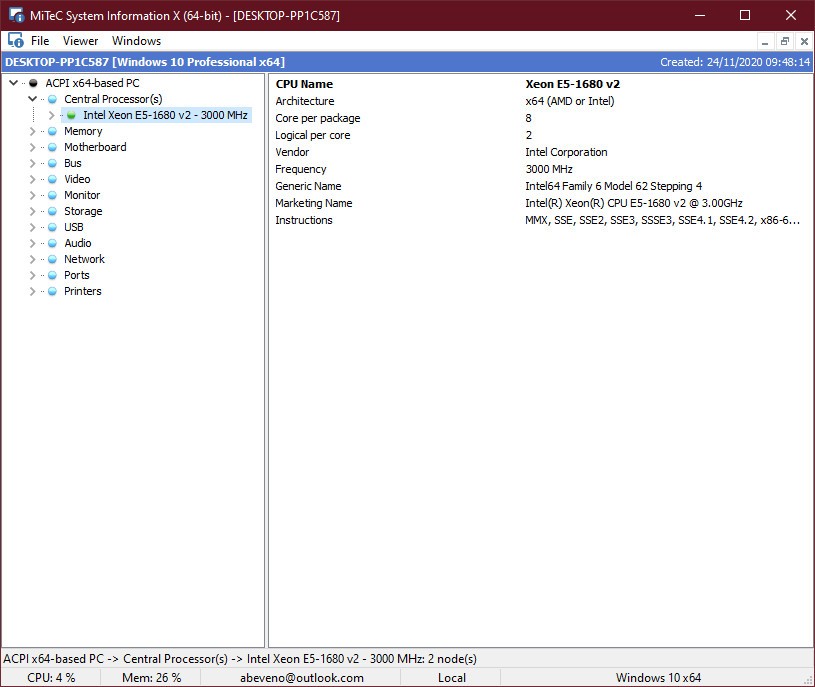
Task: Select Storage in the tree
Action: [83, 211]
